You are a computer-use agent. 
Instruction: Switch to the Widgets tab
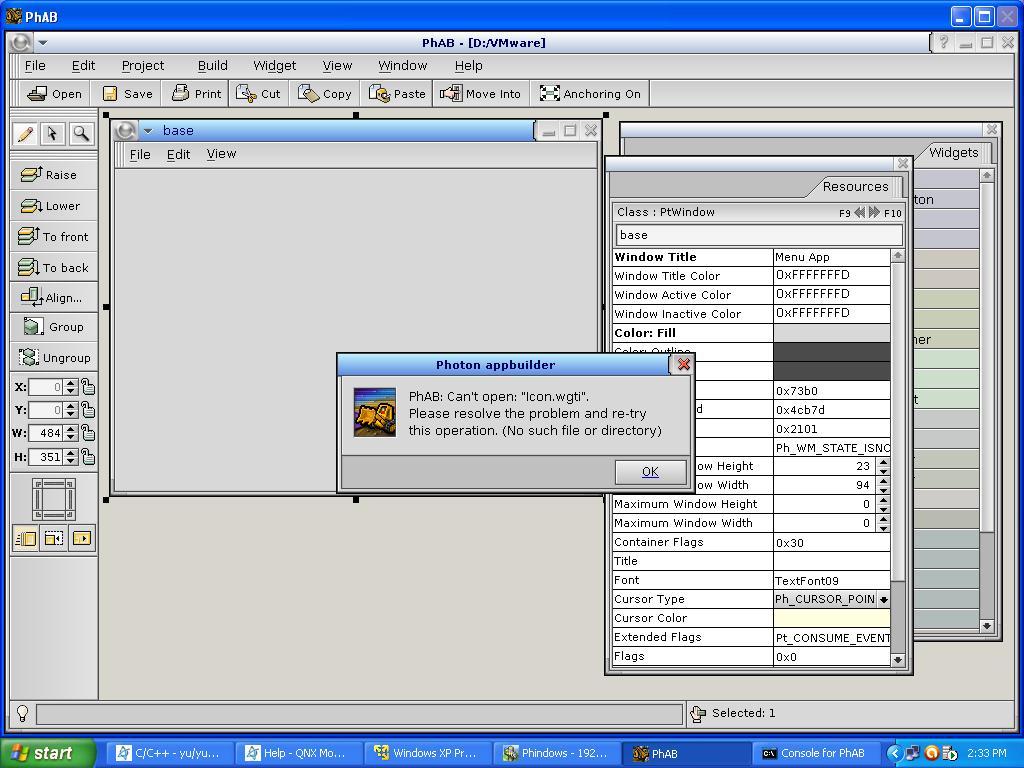coord(953,153)
